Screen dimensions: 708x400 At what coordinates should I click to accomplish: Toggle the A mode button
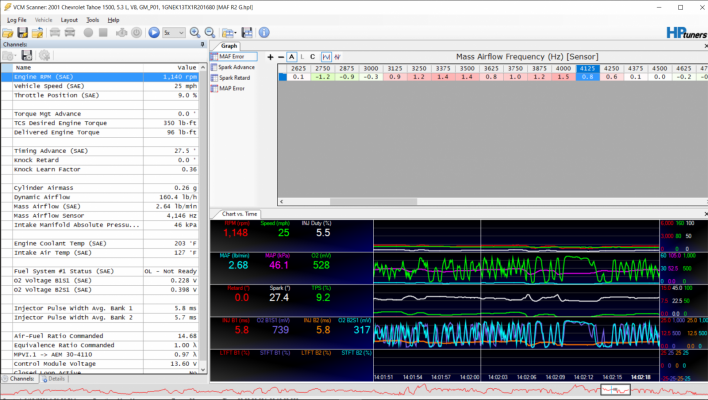coord(292,57)
